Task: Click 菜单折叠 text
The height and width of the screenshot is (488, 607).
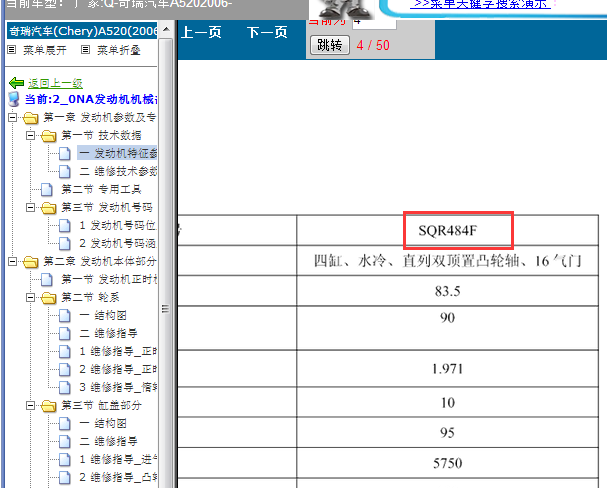Action: pos(118,50)
